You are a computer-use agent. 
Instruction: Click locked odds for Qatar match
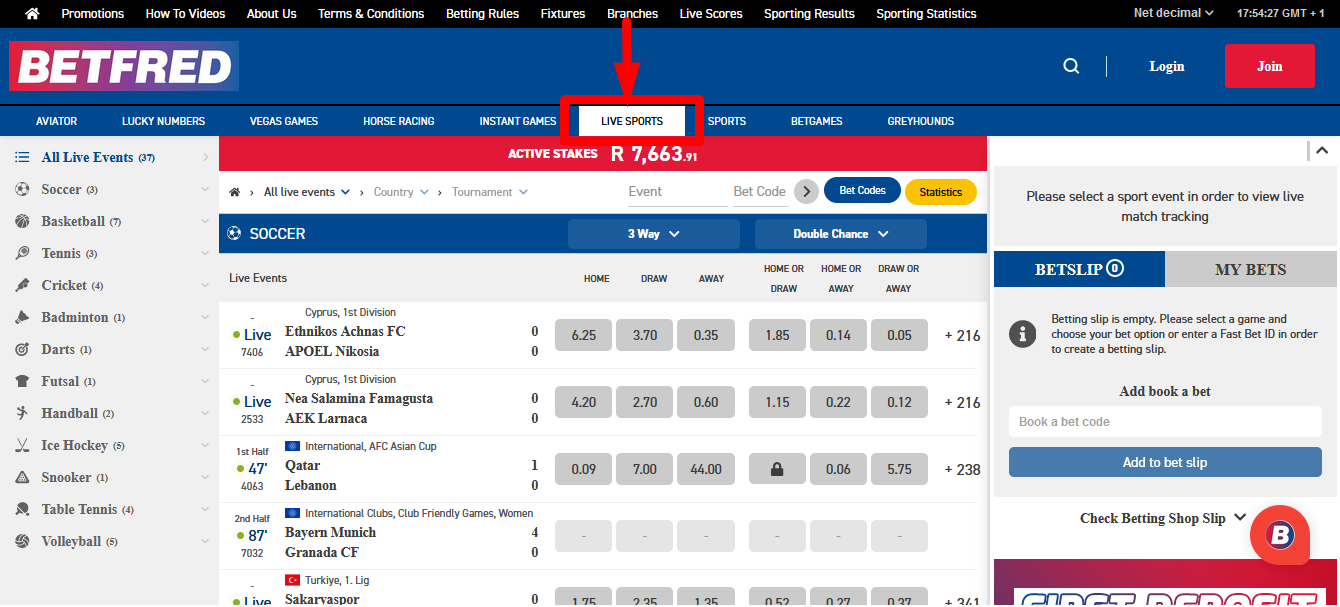click(x=779, y=469)
